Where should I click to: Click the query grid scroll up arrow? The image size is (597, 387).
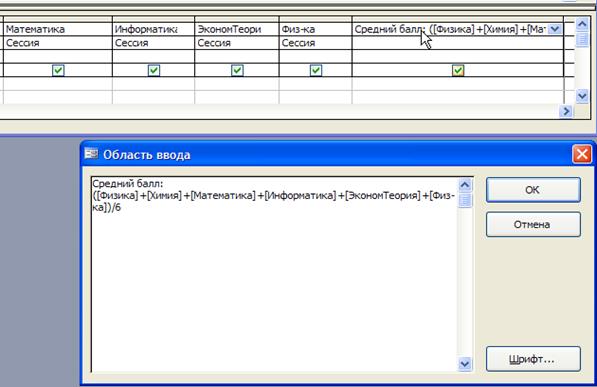[582, 25]
